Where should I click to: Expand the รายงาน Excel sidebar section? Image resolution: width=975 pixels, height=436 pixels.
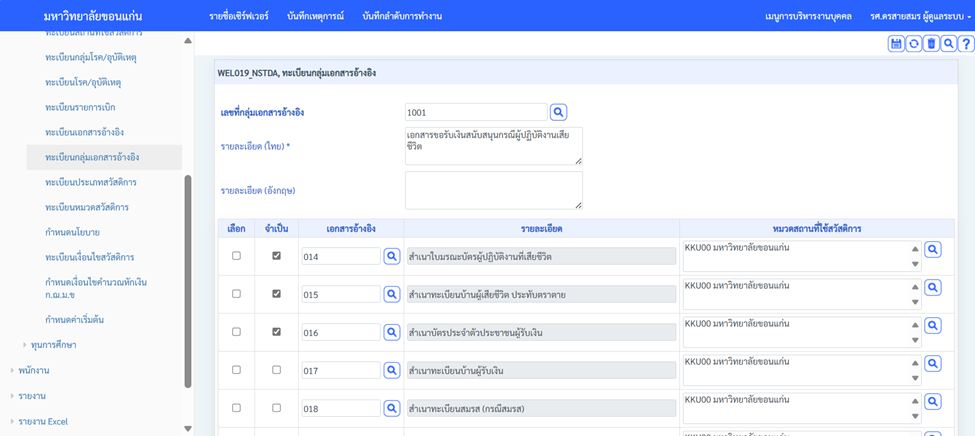(x=12, y=422)
